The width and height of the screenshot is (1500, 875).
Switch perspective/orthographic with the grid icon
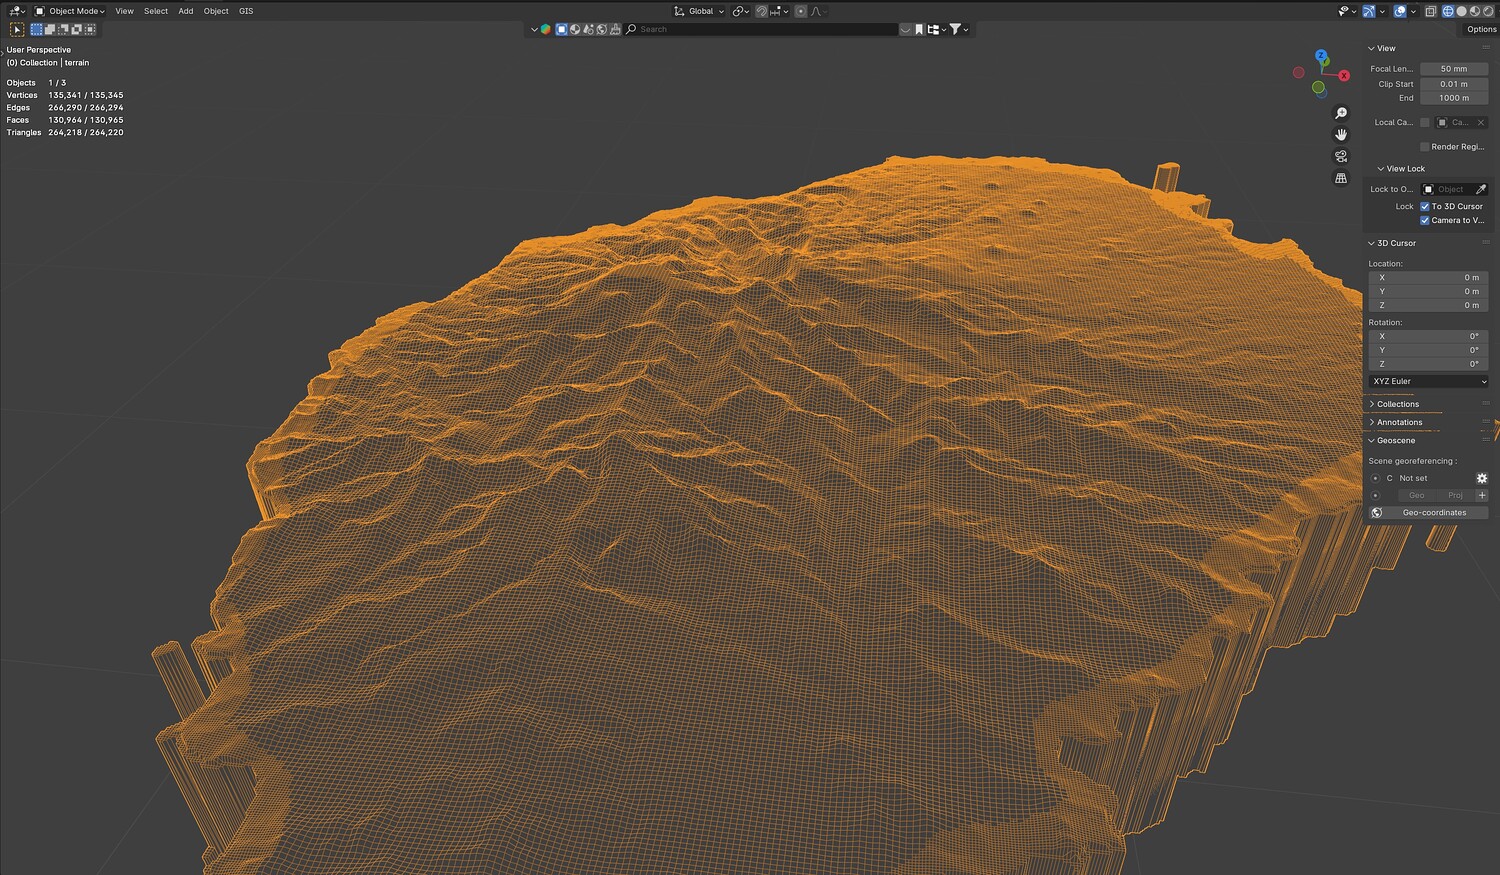(x=1341, y=178)
